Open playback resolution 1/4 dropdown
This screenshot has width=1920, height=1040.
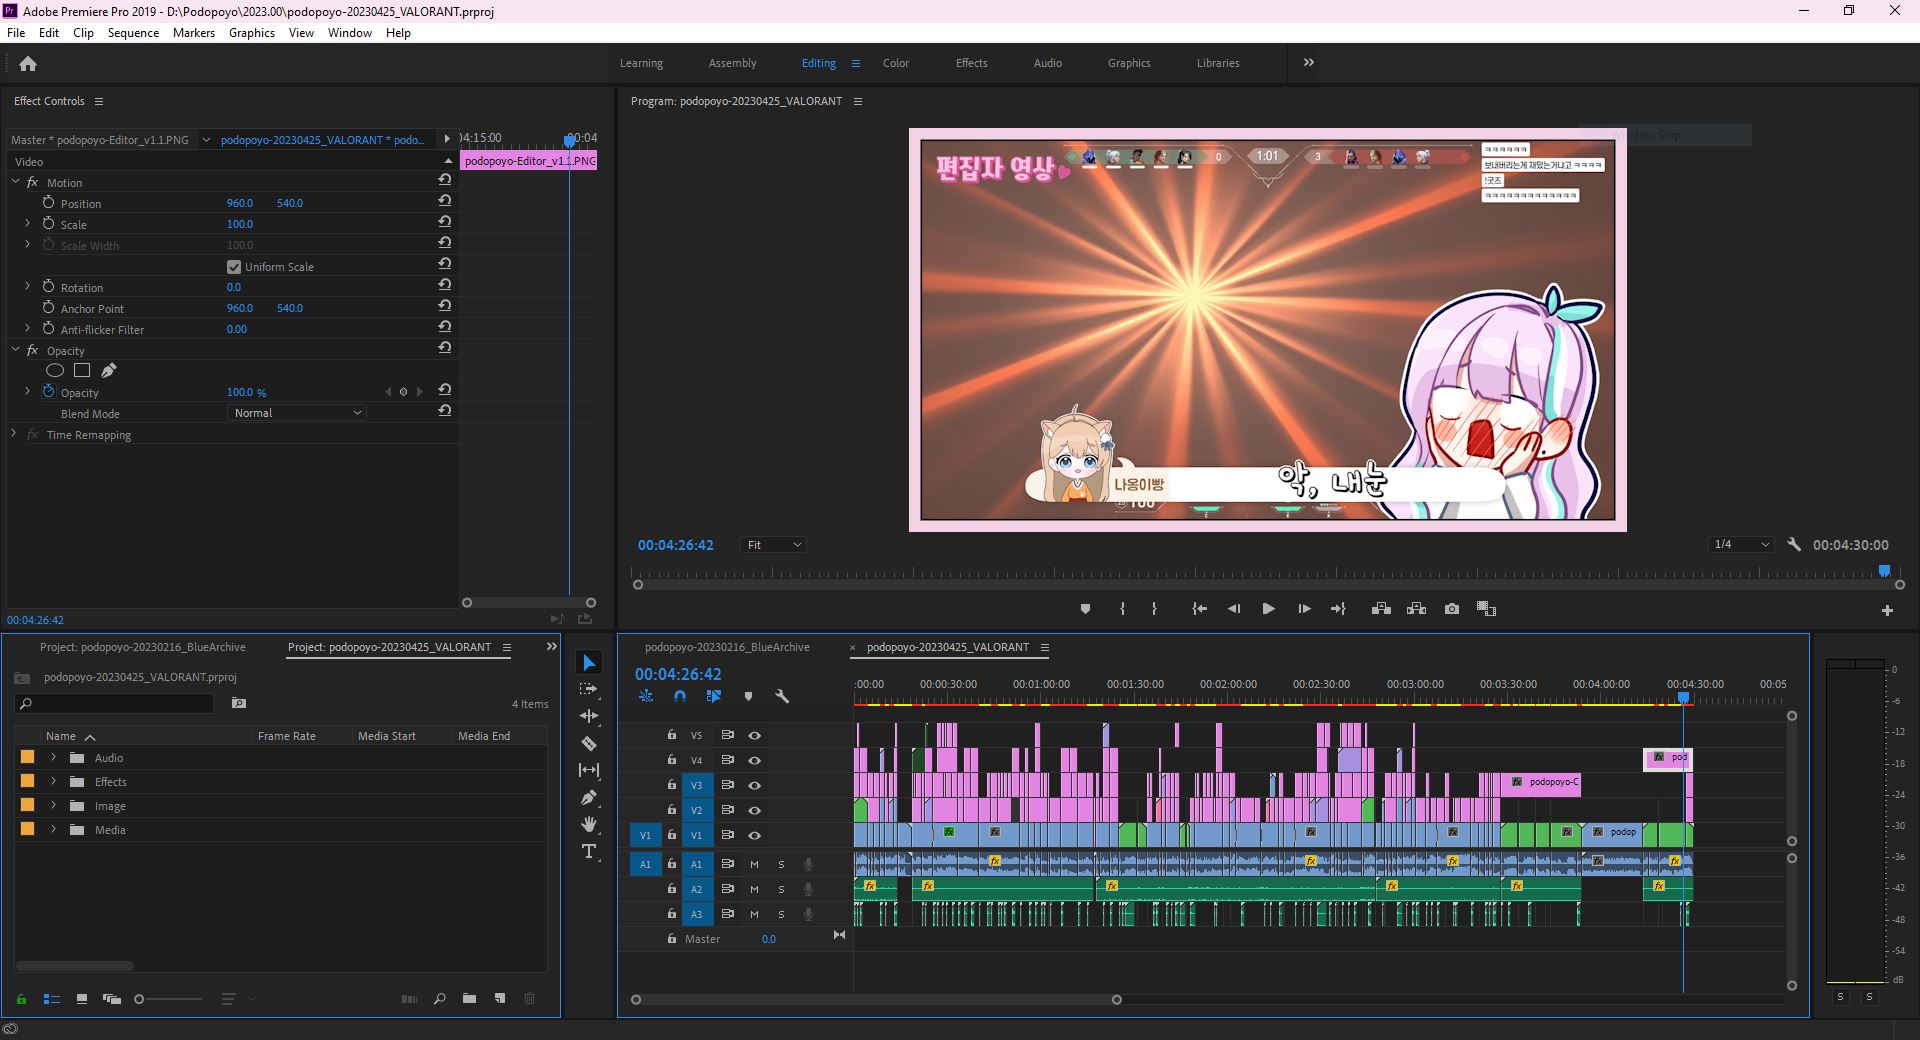click(1741, 545)
